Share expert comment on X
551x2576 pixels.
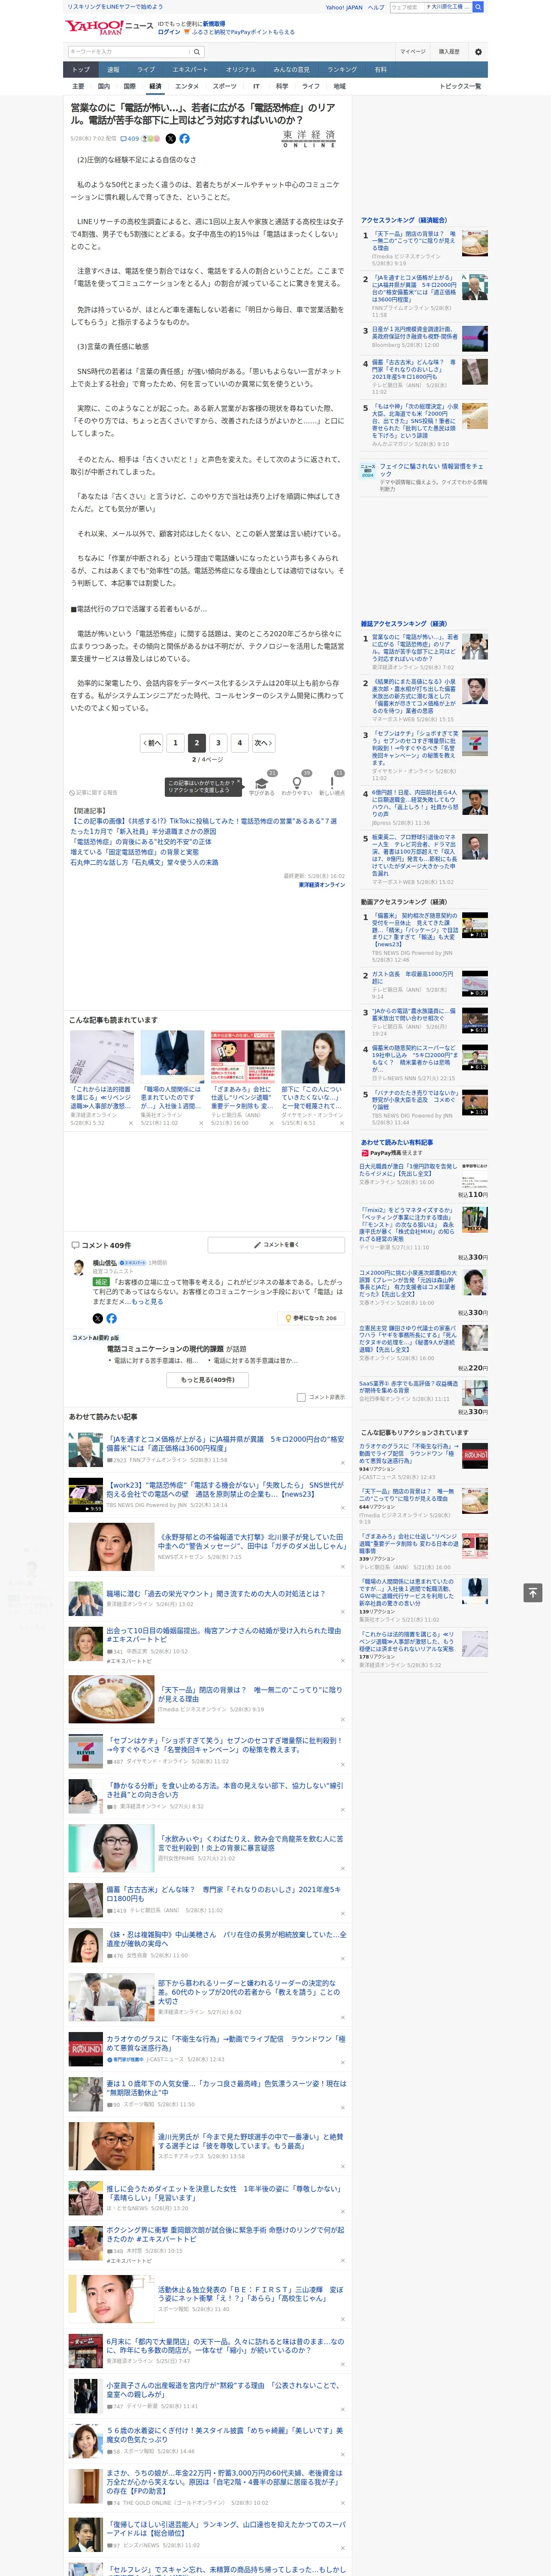(x=98, y=1318)
